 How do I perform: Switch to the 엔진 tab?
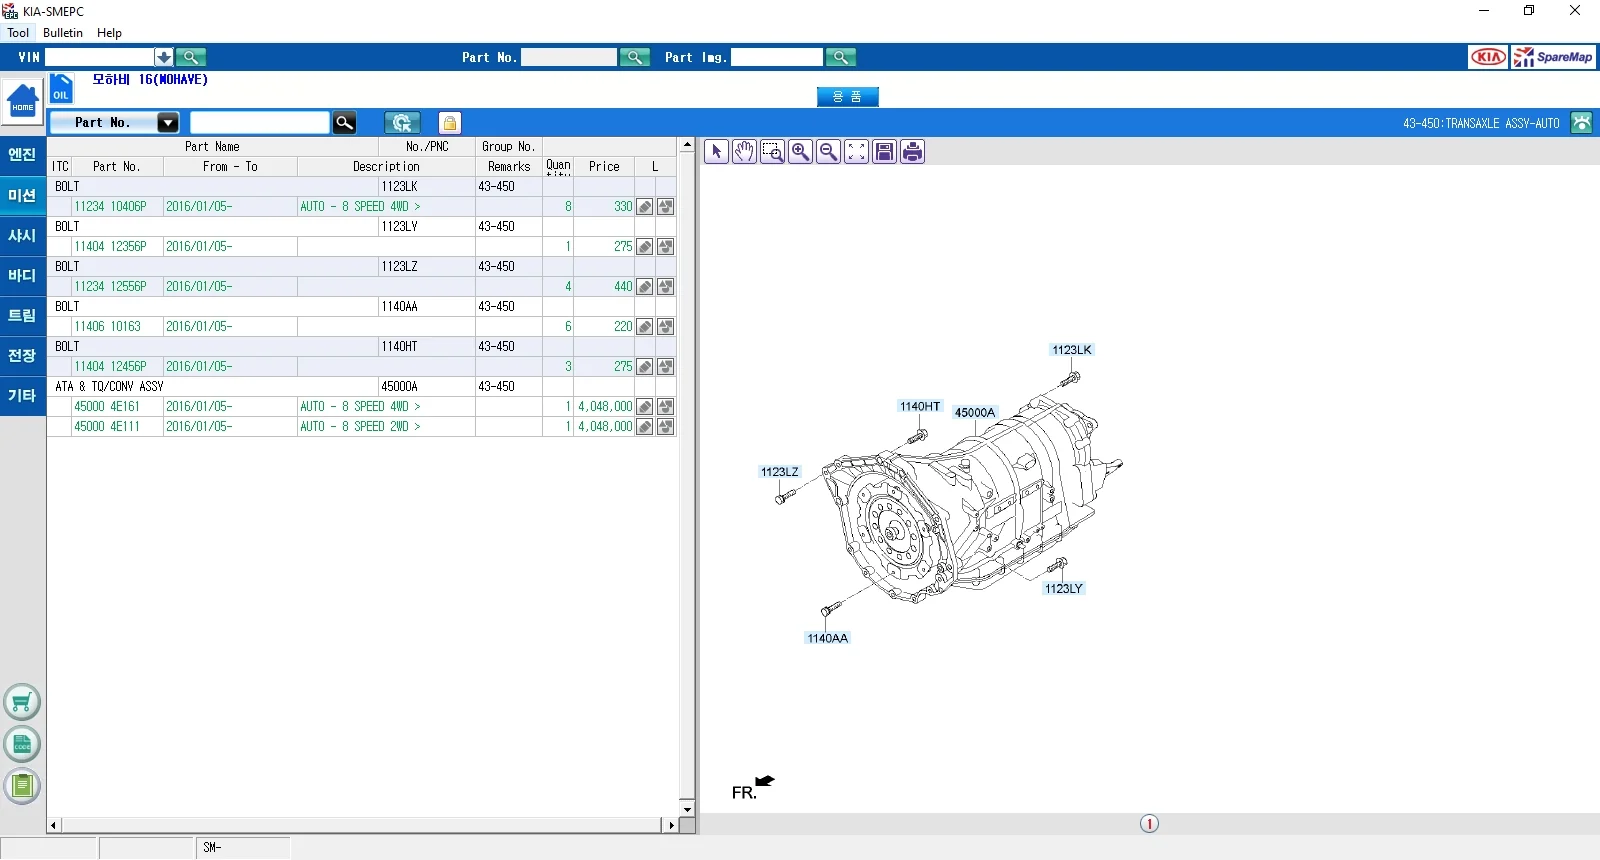(x=22, y=155)
